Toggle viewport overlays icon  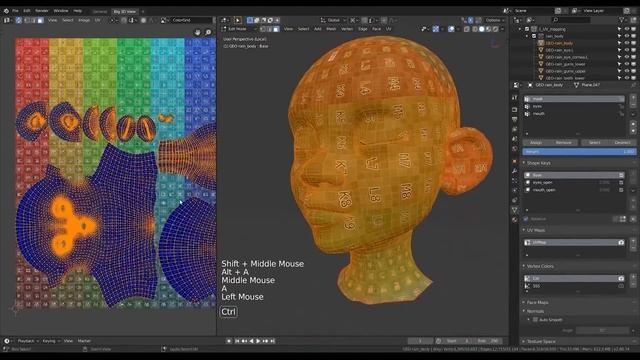point(451,29)
